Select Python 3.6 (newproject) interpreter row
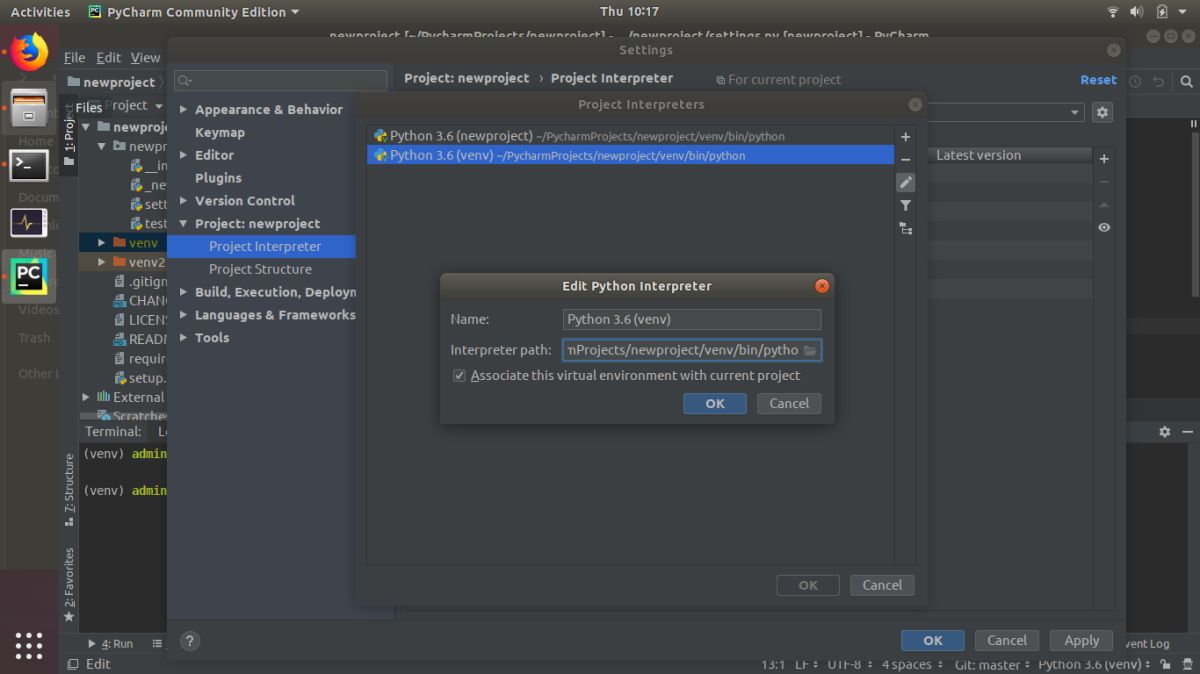The image size is (1200, 674). 630,136
